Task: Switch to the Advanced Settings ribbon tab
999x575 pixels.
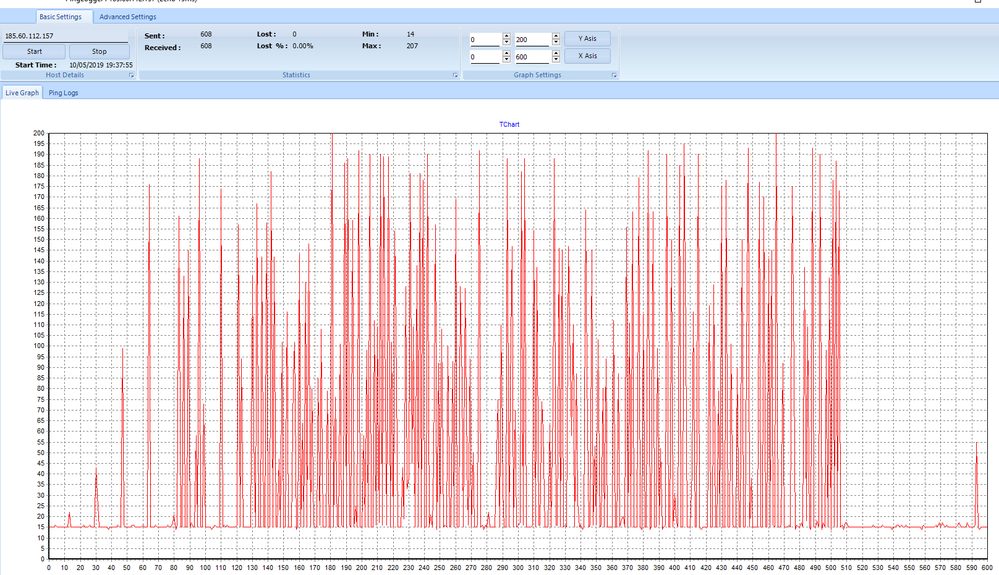Action: click(x=127, y=17)
